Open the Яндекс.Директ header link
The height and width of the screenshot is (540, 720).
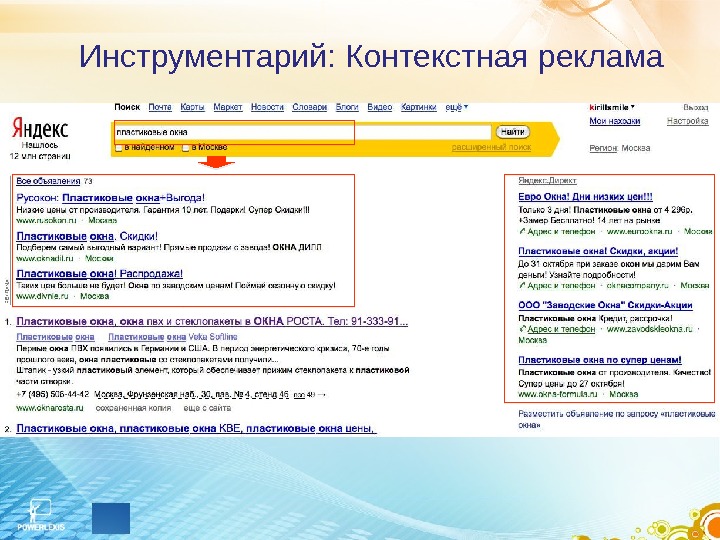point(547,181)
